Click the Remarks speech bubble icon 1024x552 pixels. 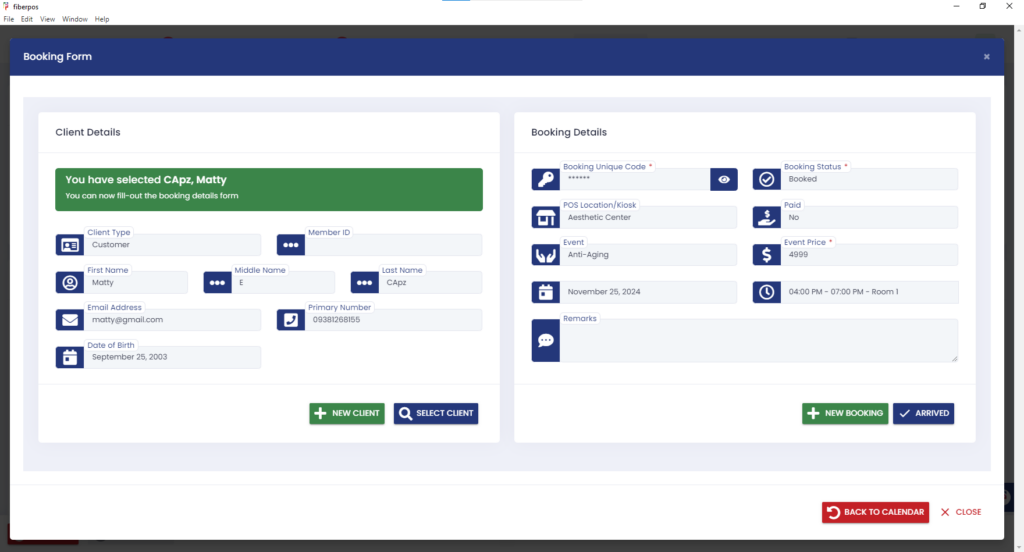click(545, 340)
